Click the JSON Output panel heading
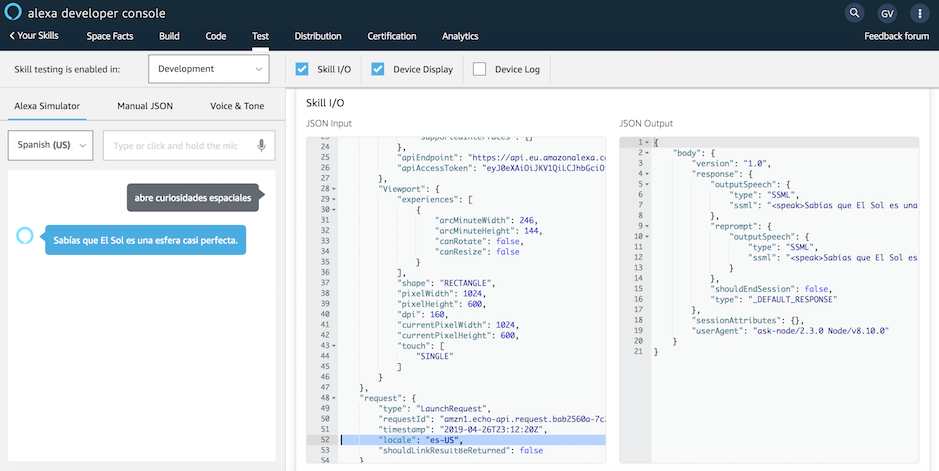 click(x=646, y=123)
